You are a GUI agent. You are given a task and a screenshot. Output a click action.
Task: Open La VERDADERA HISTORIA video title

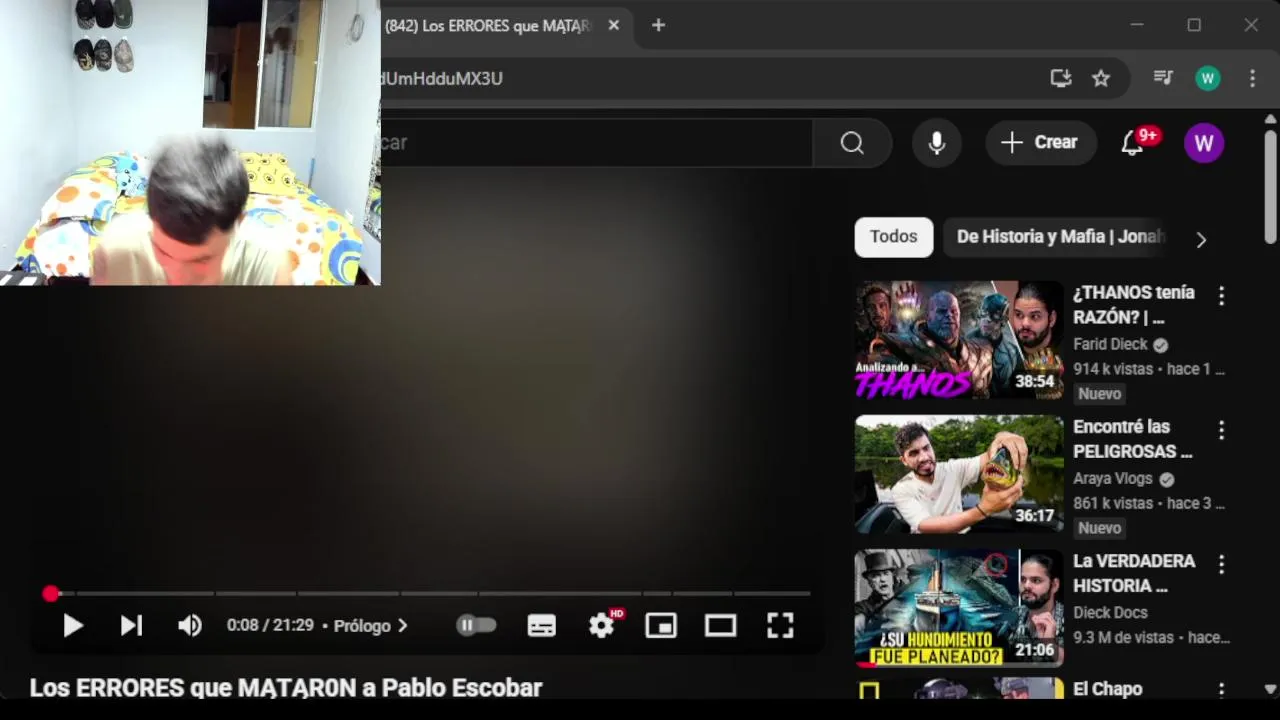tap(1134, 573)
